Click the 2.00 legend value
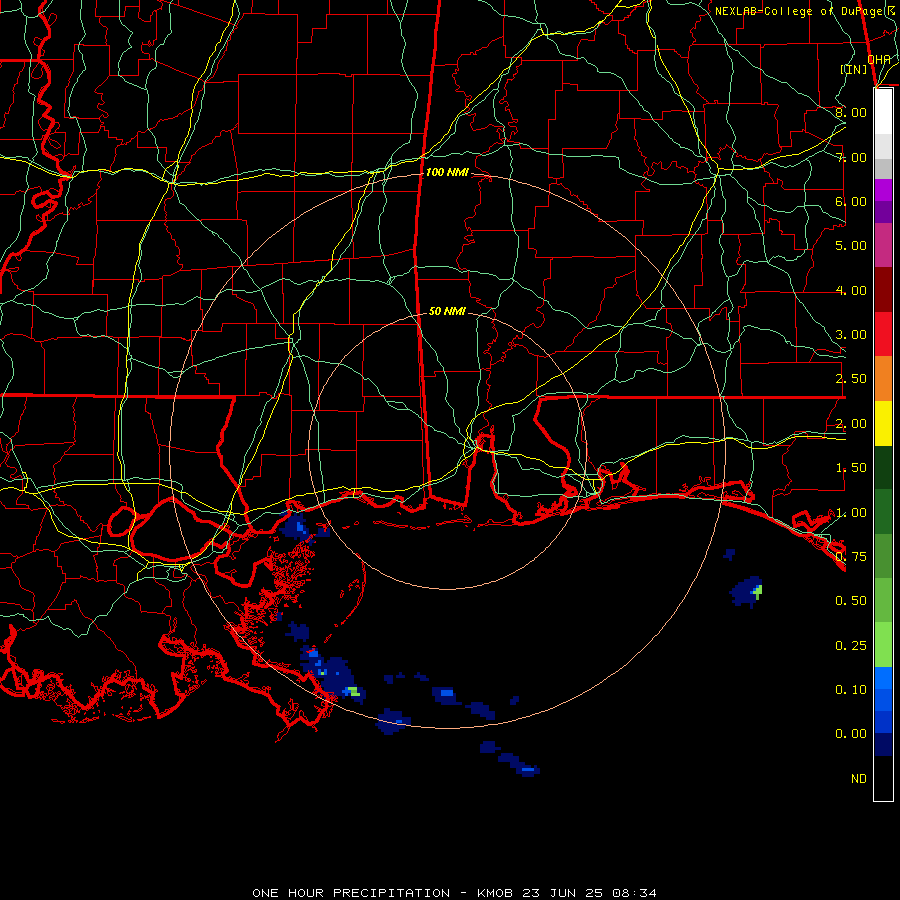This screenshot has width=900, height=900. click(851, 424)
